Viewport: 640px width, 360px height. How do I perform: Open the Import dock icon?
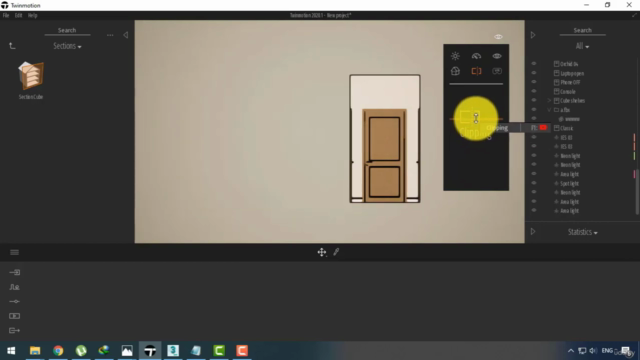(x=15, y=272)
